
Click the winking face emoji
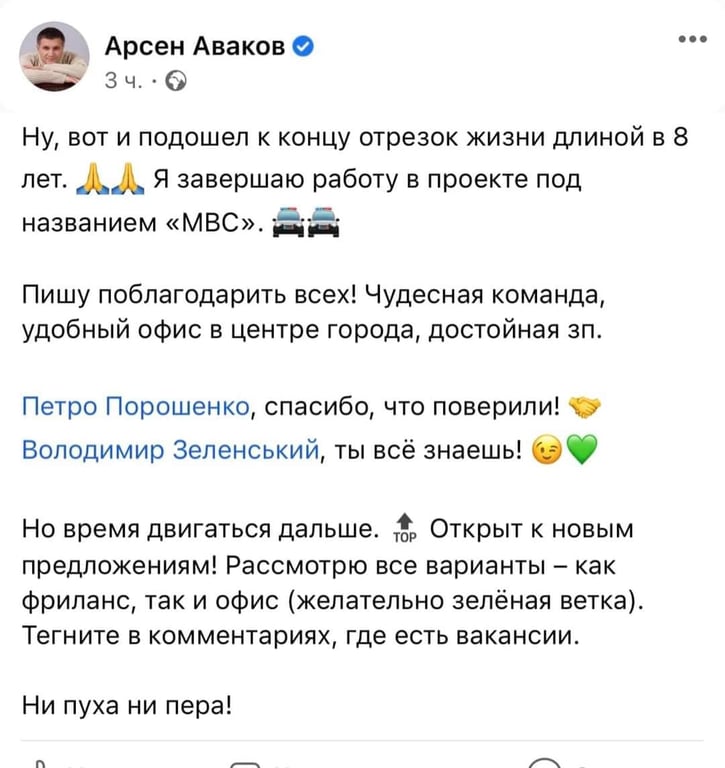pyautogui.click(x=547, y=451)
